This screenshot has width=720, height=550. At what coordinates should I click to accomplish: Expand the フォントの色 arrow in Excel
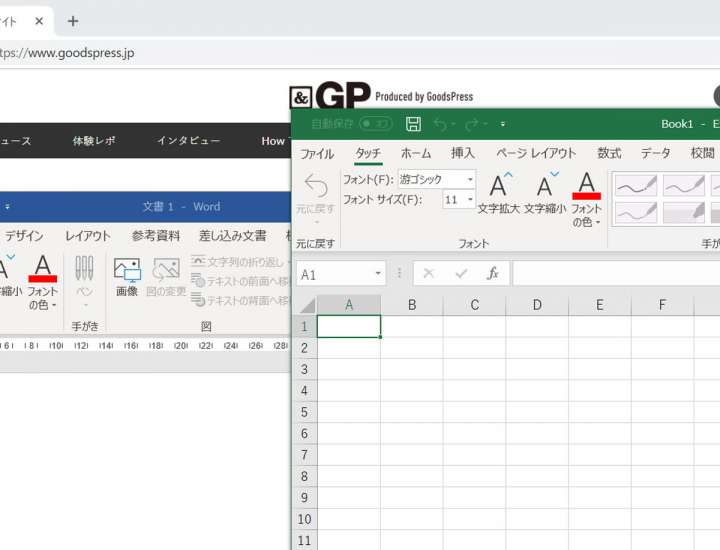[598, 223]
